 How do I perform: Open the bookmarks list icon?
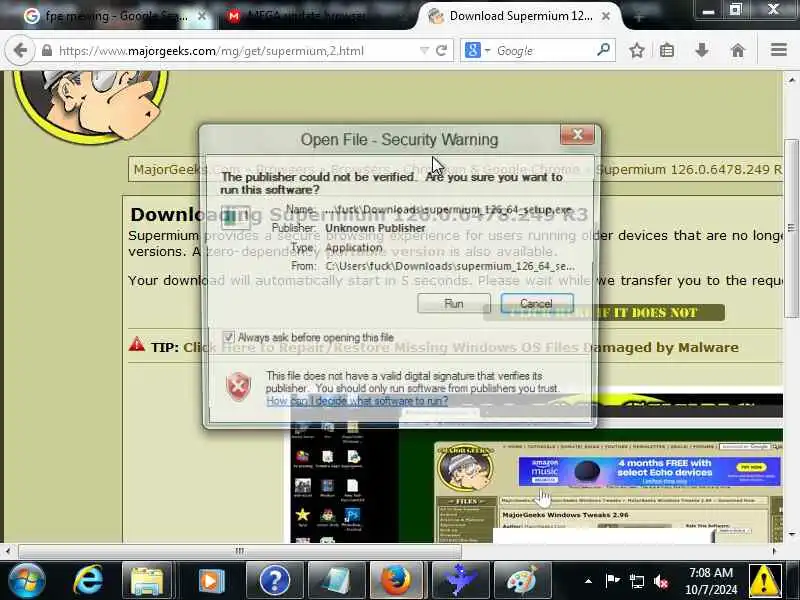click(x=667, y=51)
